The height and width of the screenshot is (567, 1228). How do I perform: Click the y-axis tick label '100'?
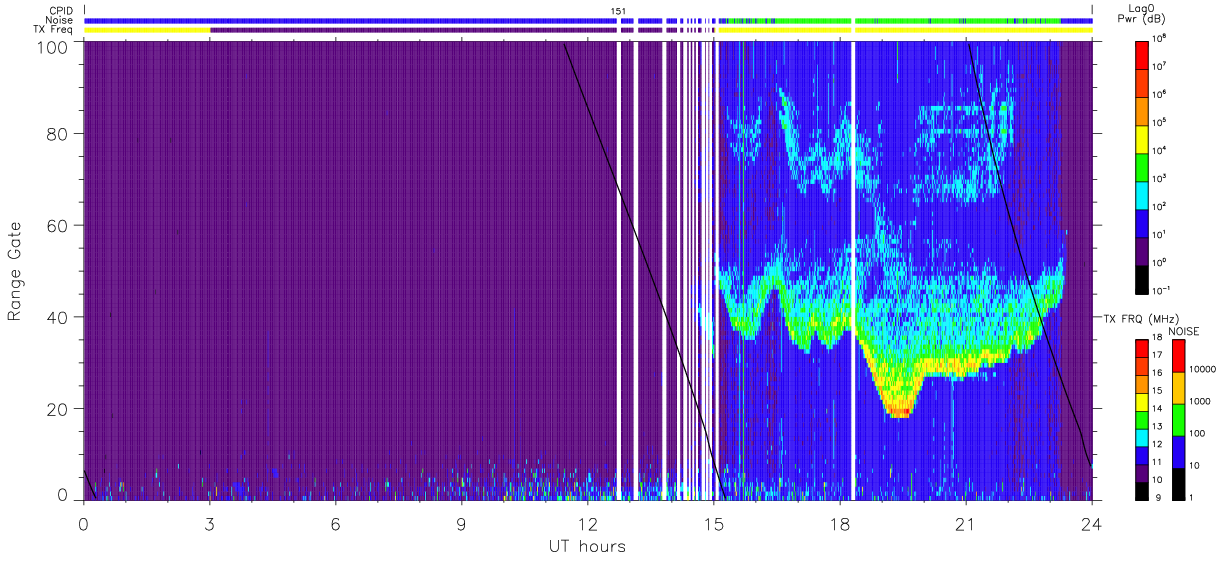point(50,46)
